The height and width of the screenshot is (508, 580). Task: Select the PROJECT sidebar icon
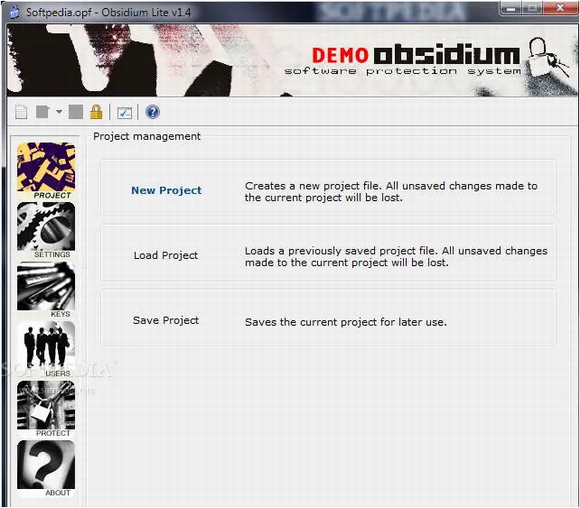coord(46,171)
